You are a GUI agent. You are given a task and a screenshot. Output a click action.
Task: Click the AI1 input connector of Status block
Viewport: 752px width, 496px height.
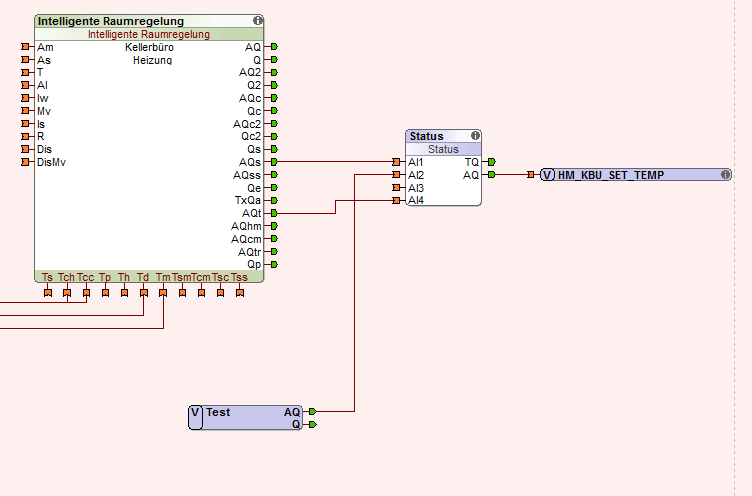(x=398, y=162)
